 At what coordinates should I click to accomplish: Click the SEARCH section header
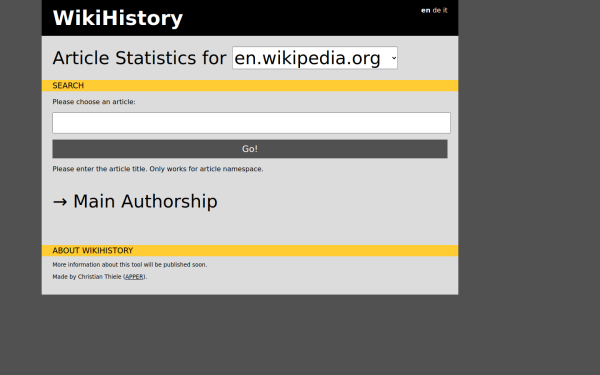coord(250,86)
